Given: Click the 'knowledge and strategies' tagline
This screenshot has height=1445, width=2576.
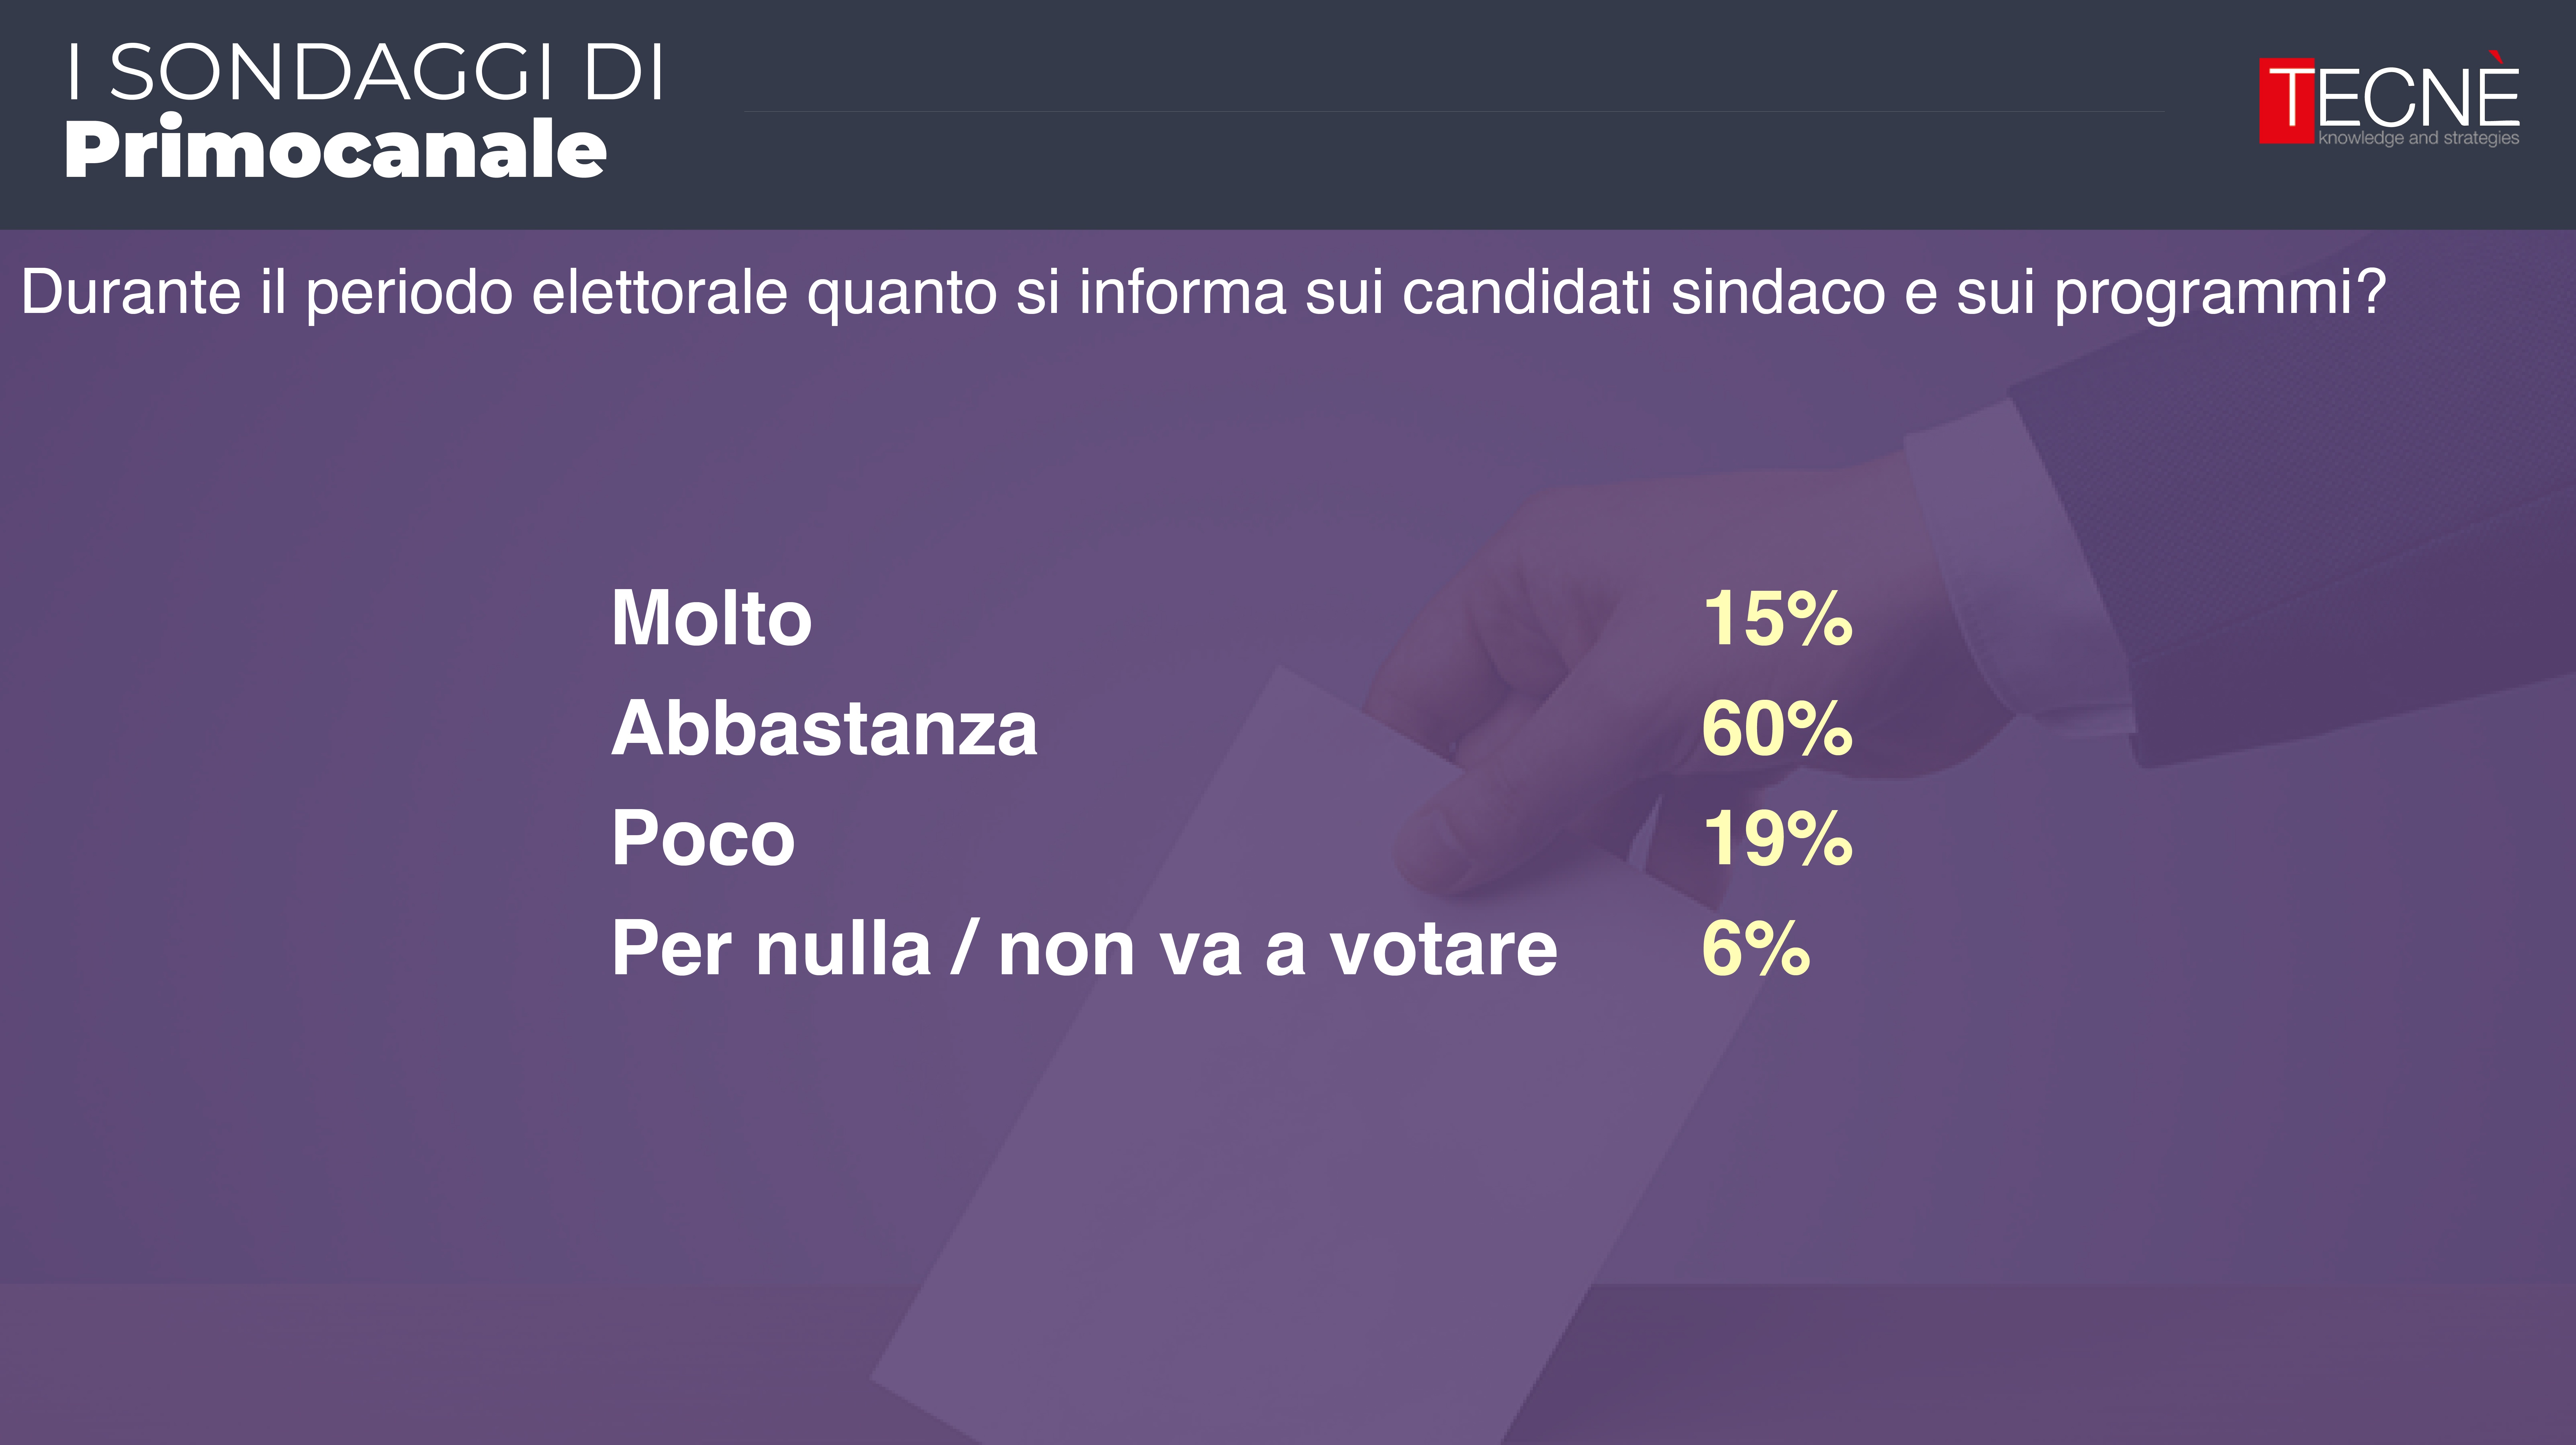Looking at the screenshot, I should click(2418, 138).
